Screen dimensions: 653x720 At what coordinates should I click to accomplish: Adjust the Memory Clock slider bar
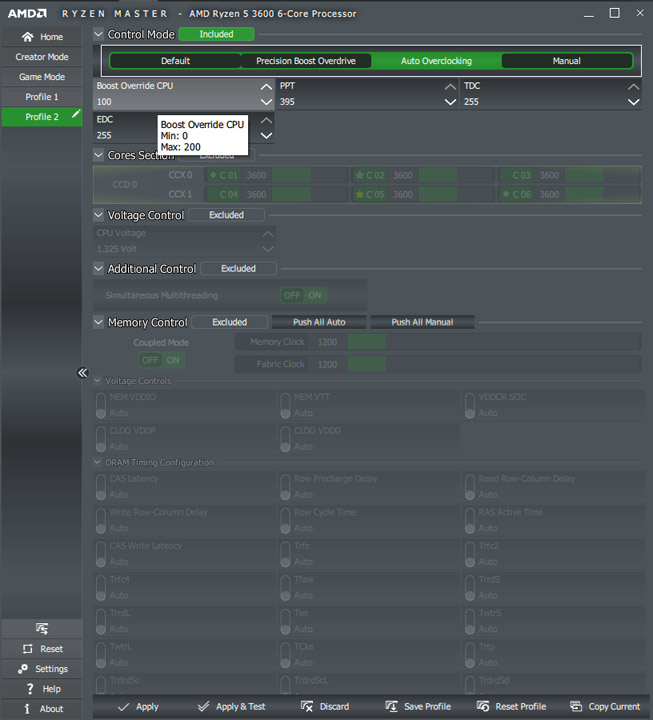pos(494,342)
